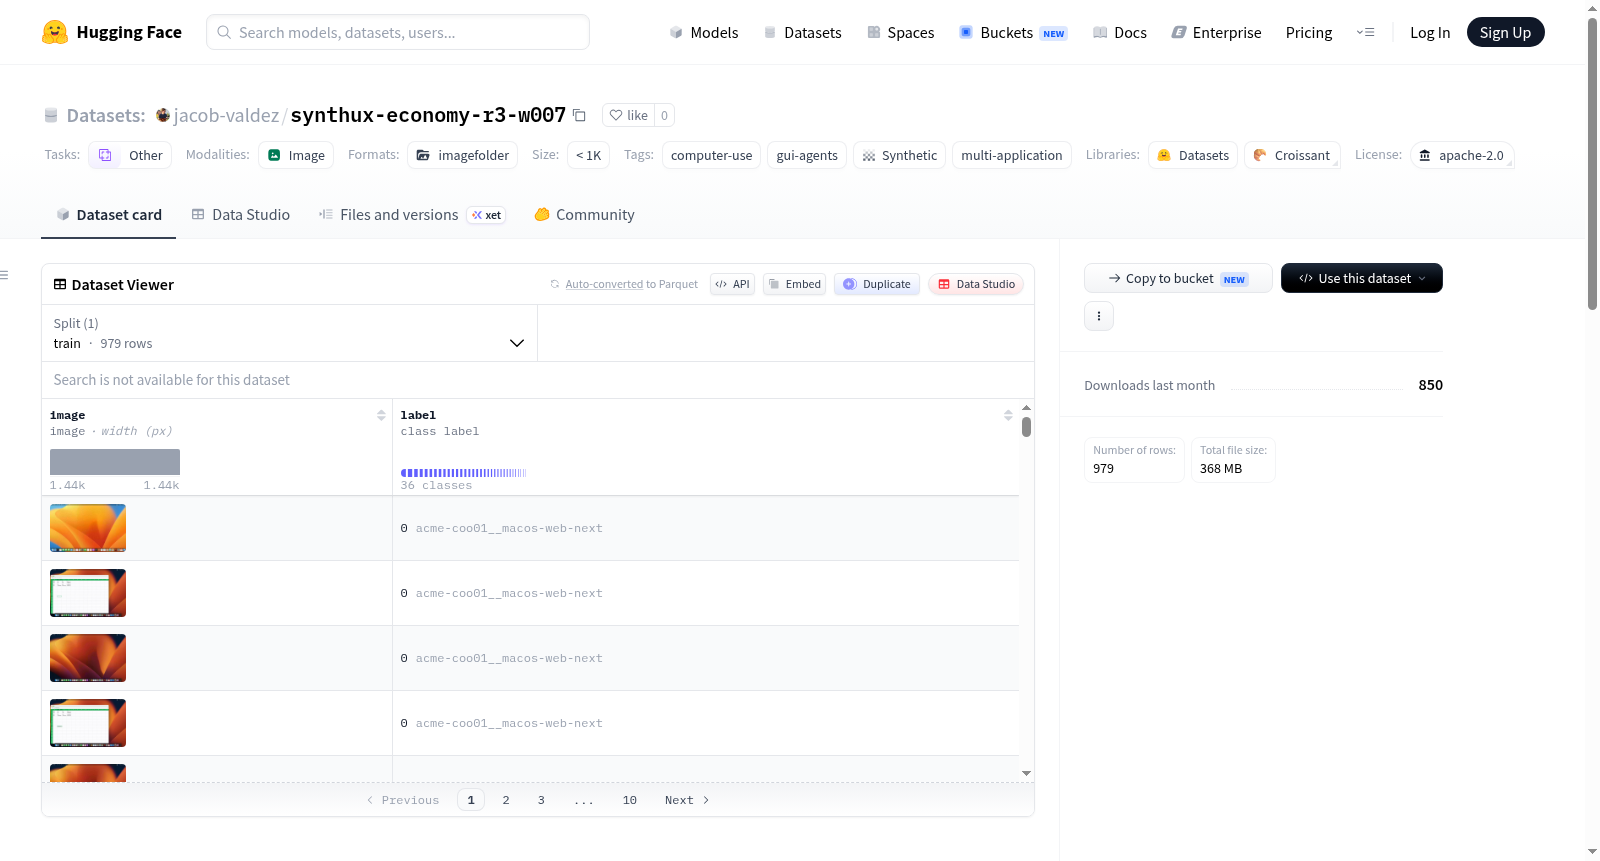Sort the label column
Image resolution: width=1600 pixels, height=861 pixels.
1008,415
